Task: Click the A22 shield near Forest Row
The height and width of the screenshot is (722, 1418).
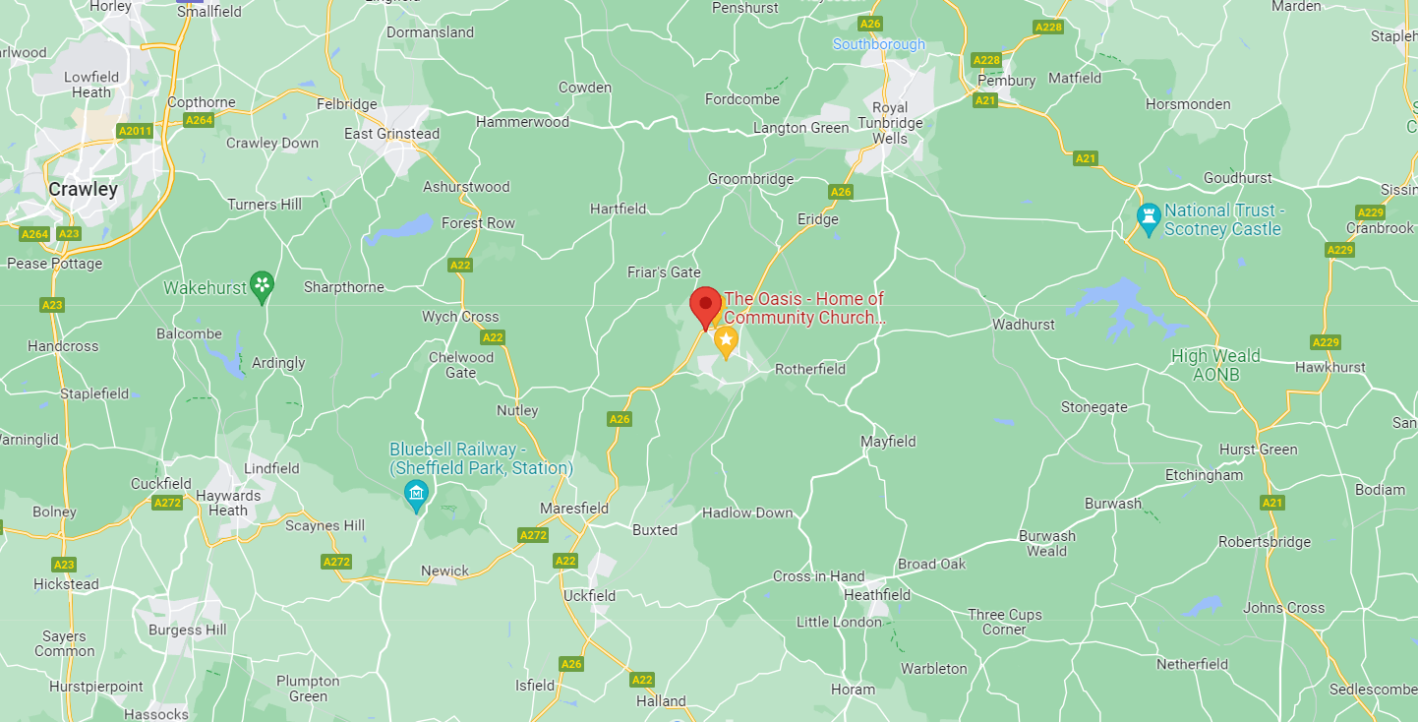Action: coord(460,265)
